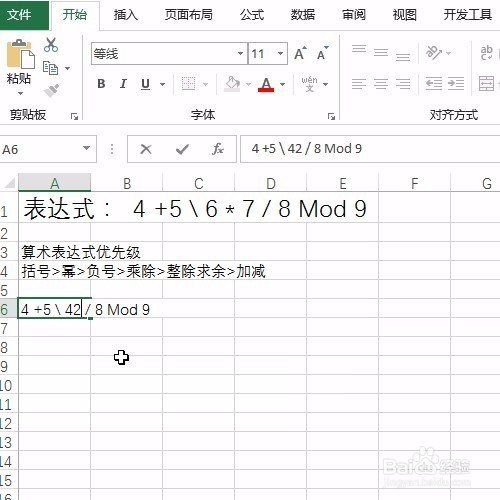The height and width of the screenshot is (500, 500).
Task: Select column B header
Action: [127, 184]
